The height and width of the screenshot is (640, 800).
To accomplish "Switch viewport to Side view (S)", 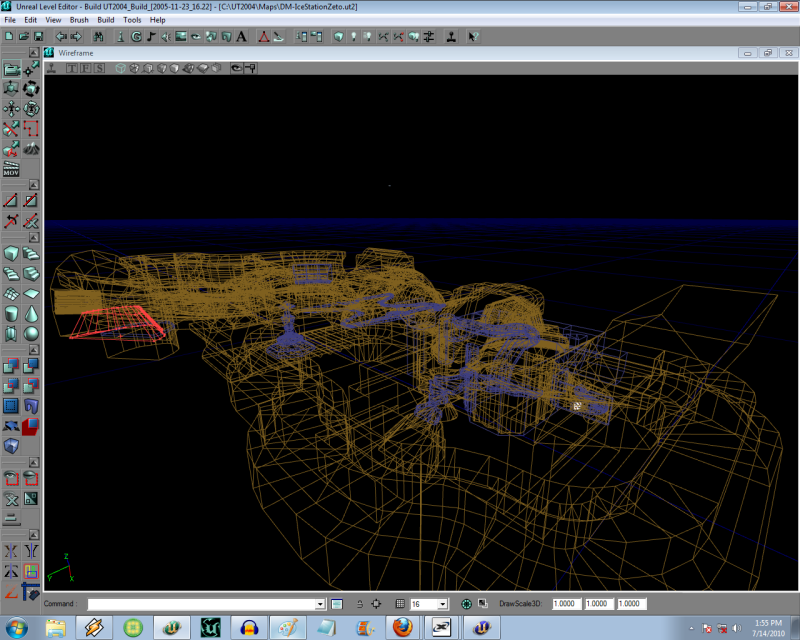I will [x=99, y=68].
